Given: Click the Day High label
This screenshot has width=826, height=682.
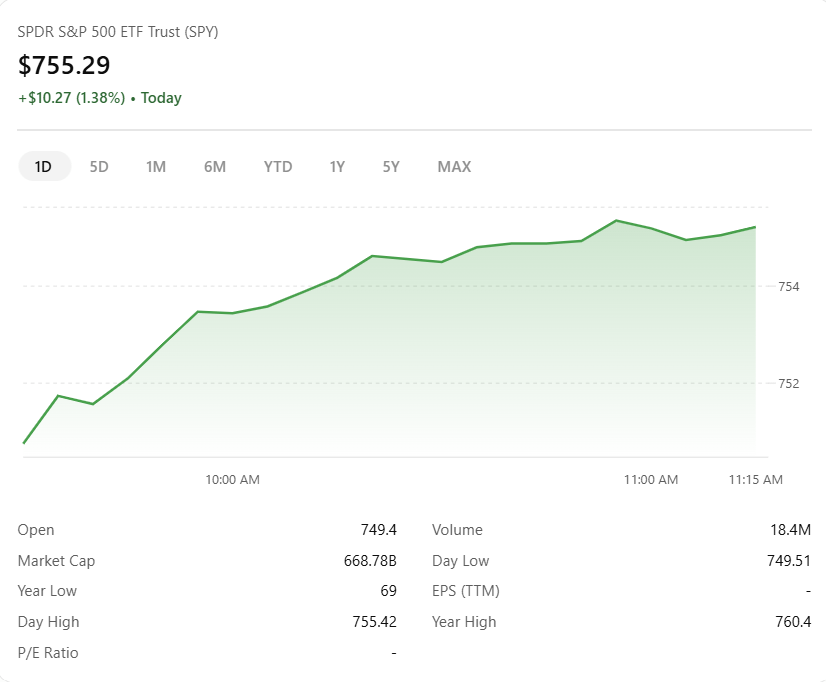Looking at the screenshot, I should click(x=48, y=622).
